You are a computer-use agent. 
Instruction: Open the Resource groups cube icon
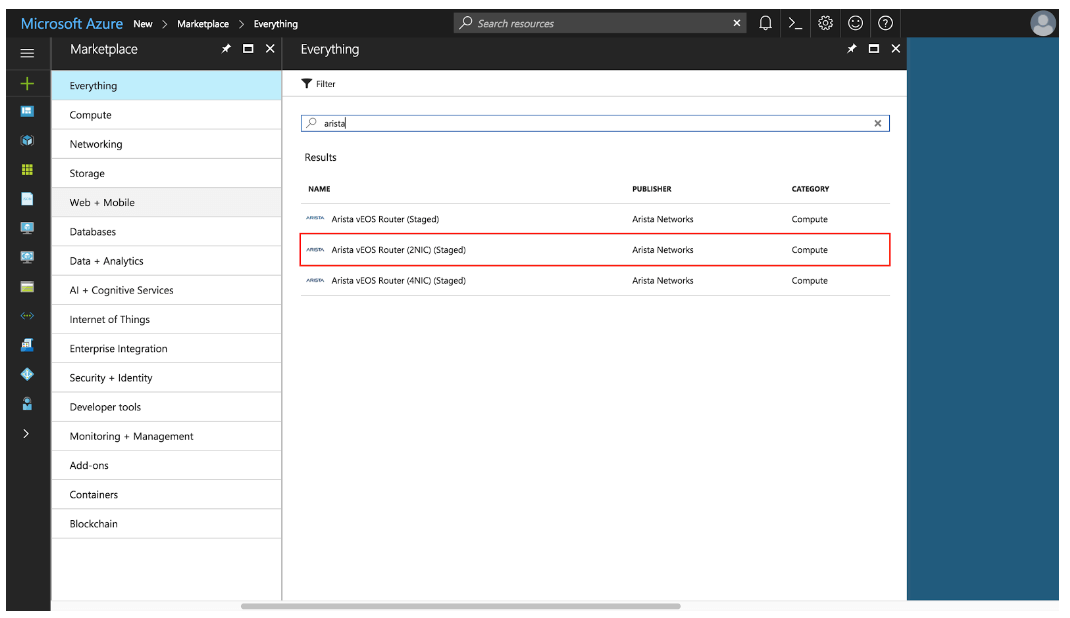coord(27,141)
